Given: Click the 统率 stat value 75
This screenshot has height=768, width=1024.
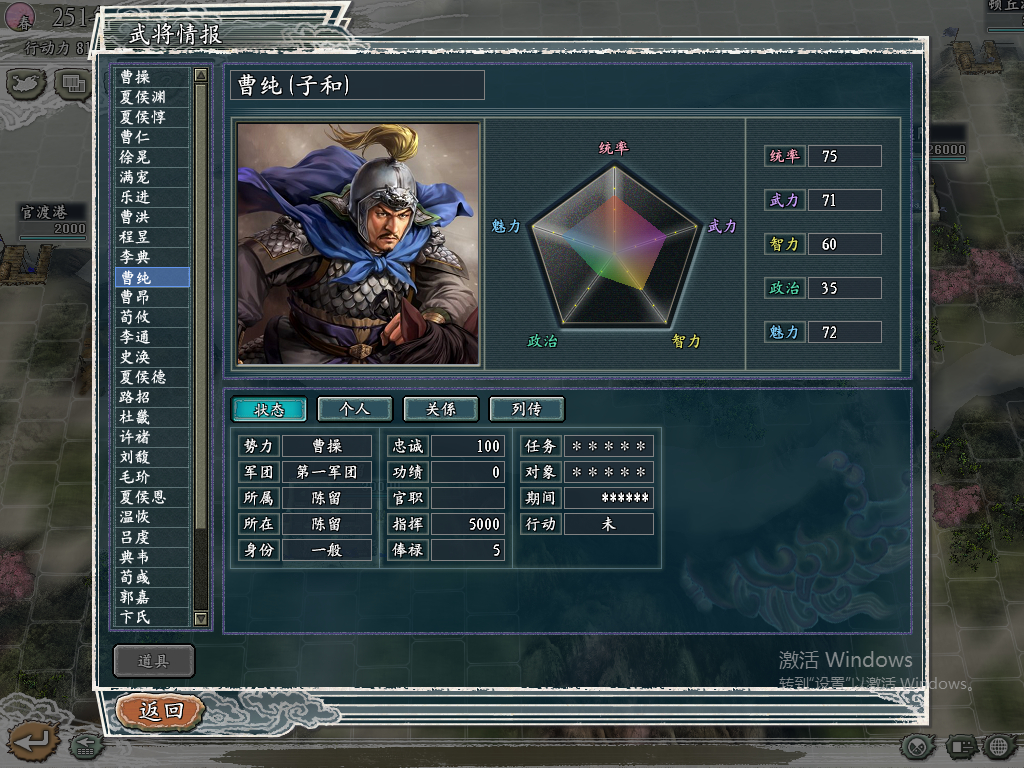Looking at the screenshot, I should 845,156.
